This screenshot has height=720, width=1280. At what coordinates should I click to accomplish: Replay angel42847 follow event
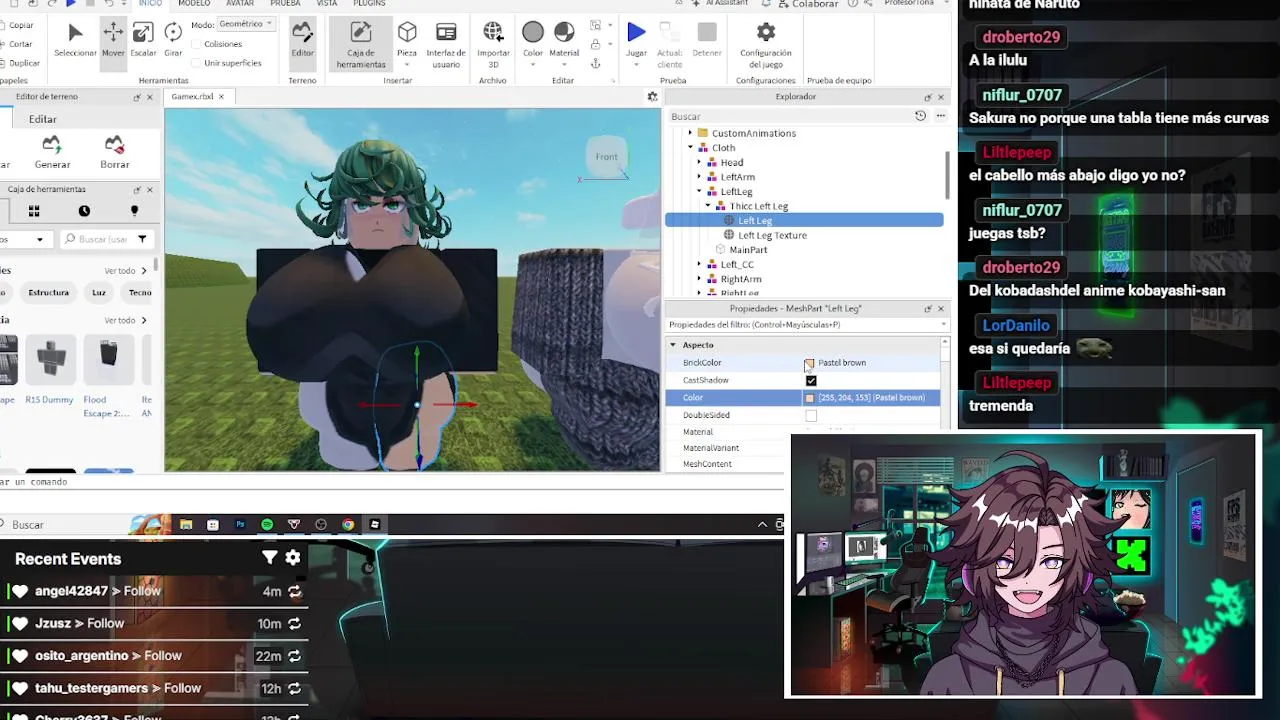click(x=295, y=592)
